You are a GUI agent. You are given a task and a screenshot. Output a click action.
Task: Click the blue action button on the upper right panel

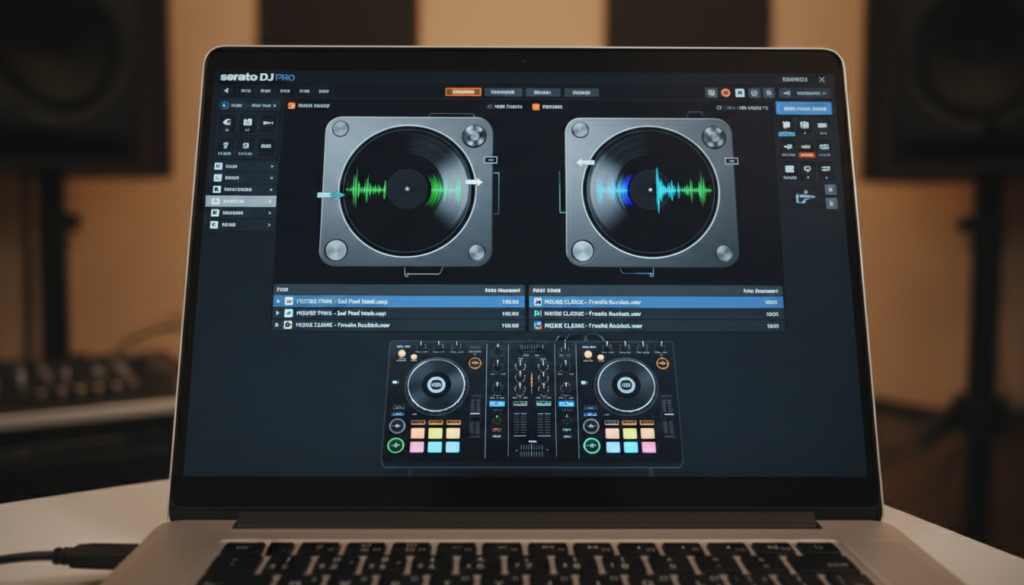click(803, 108)
